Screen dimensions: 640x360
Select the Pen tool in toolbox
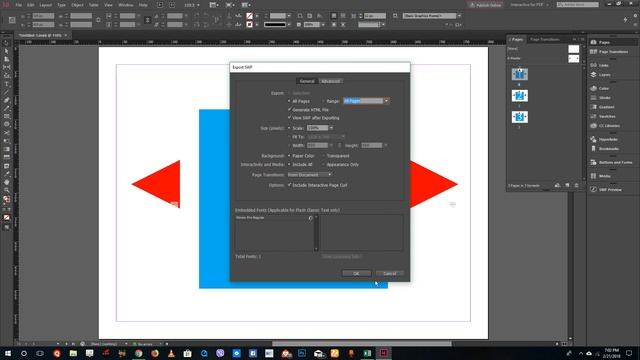[x=7, y=100]
